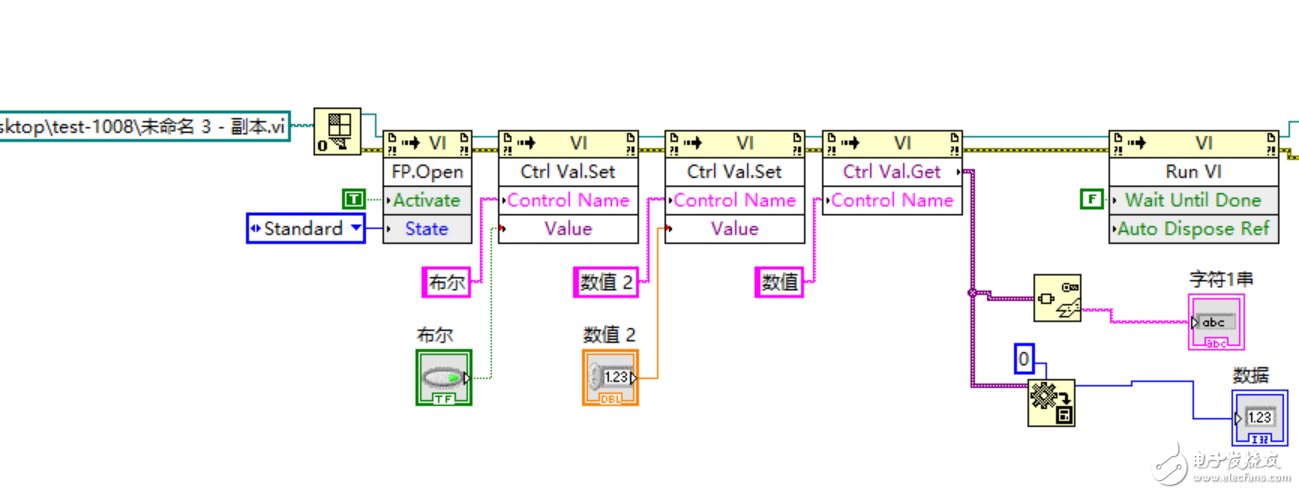Select the VI file path constant
The width and height of the screenshot is (1299, 494).
[x=145, y=127]
